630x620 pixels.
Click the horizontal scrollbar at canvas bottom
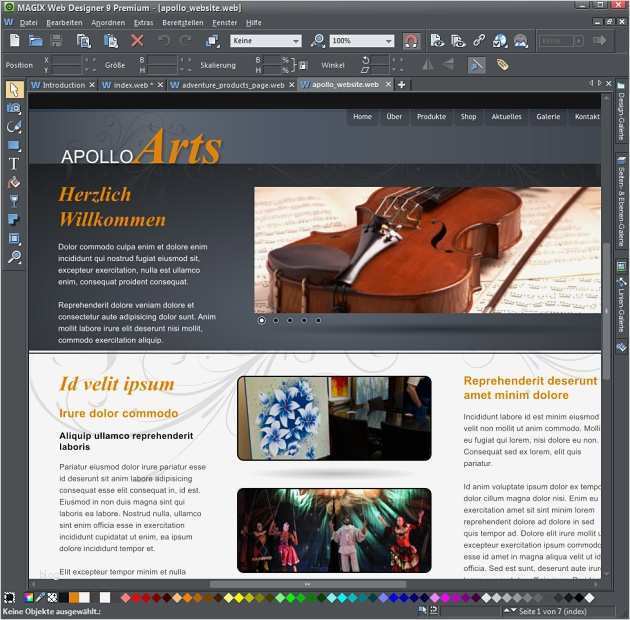(x=308, y=584)
